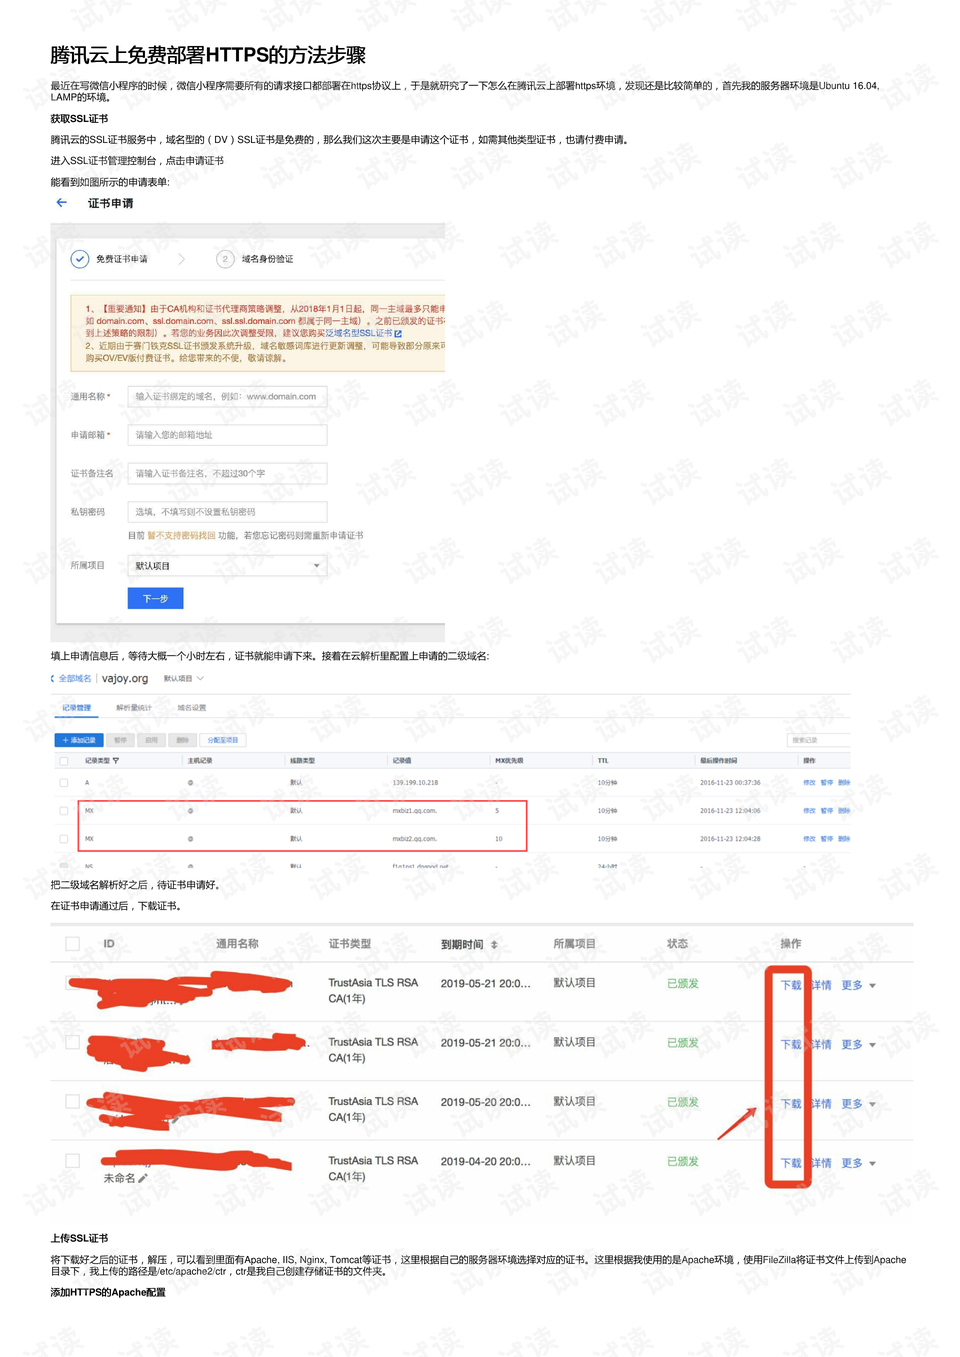
Task: Click the 分配至项目 button
Action: [x=223, y=740]
